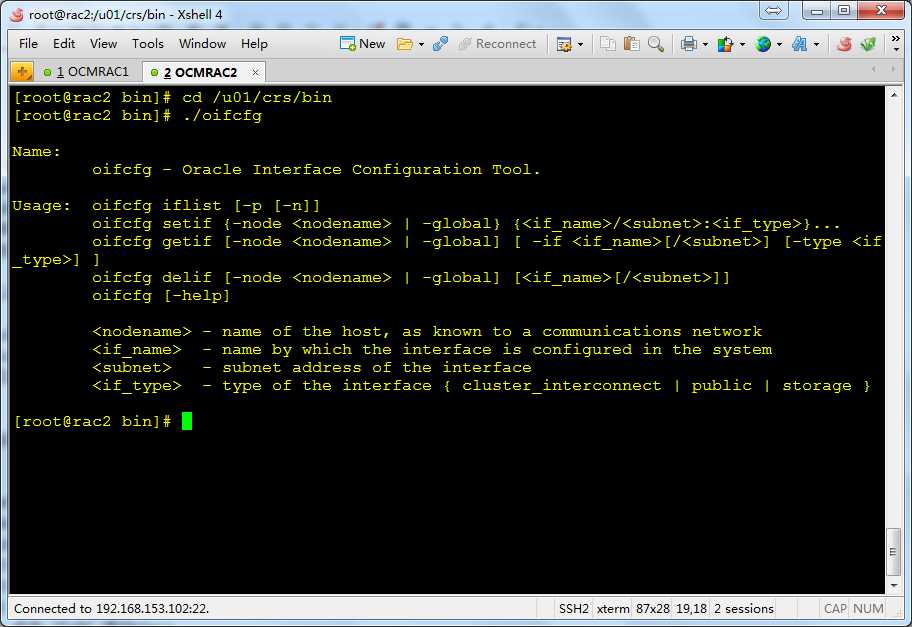Expand the globe Encoding dropdown arrow

779,44
